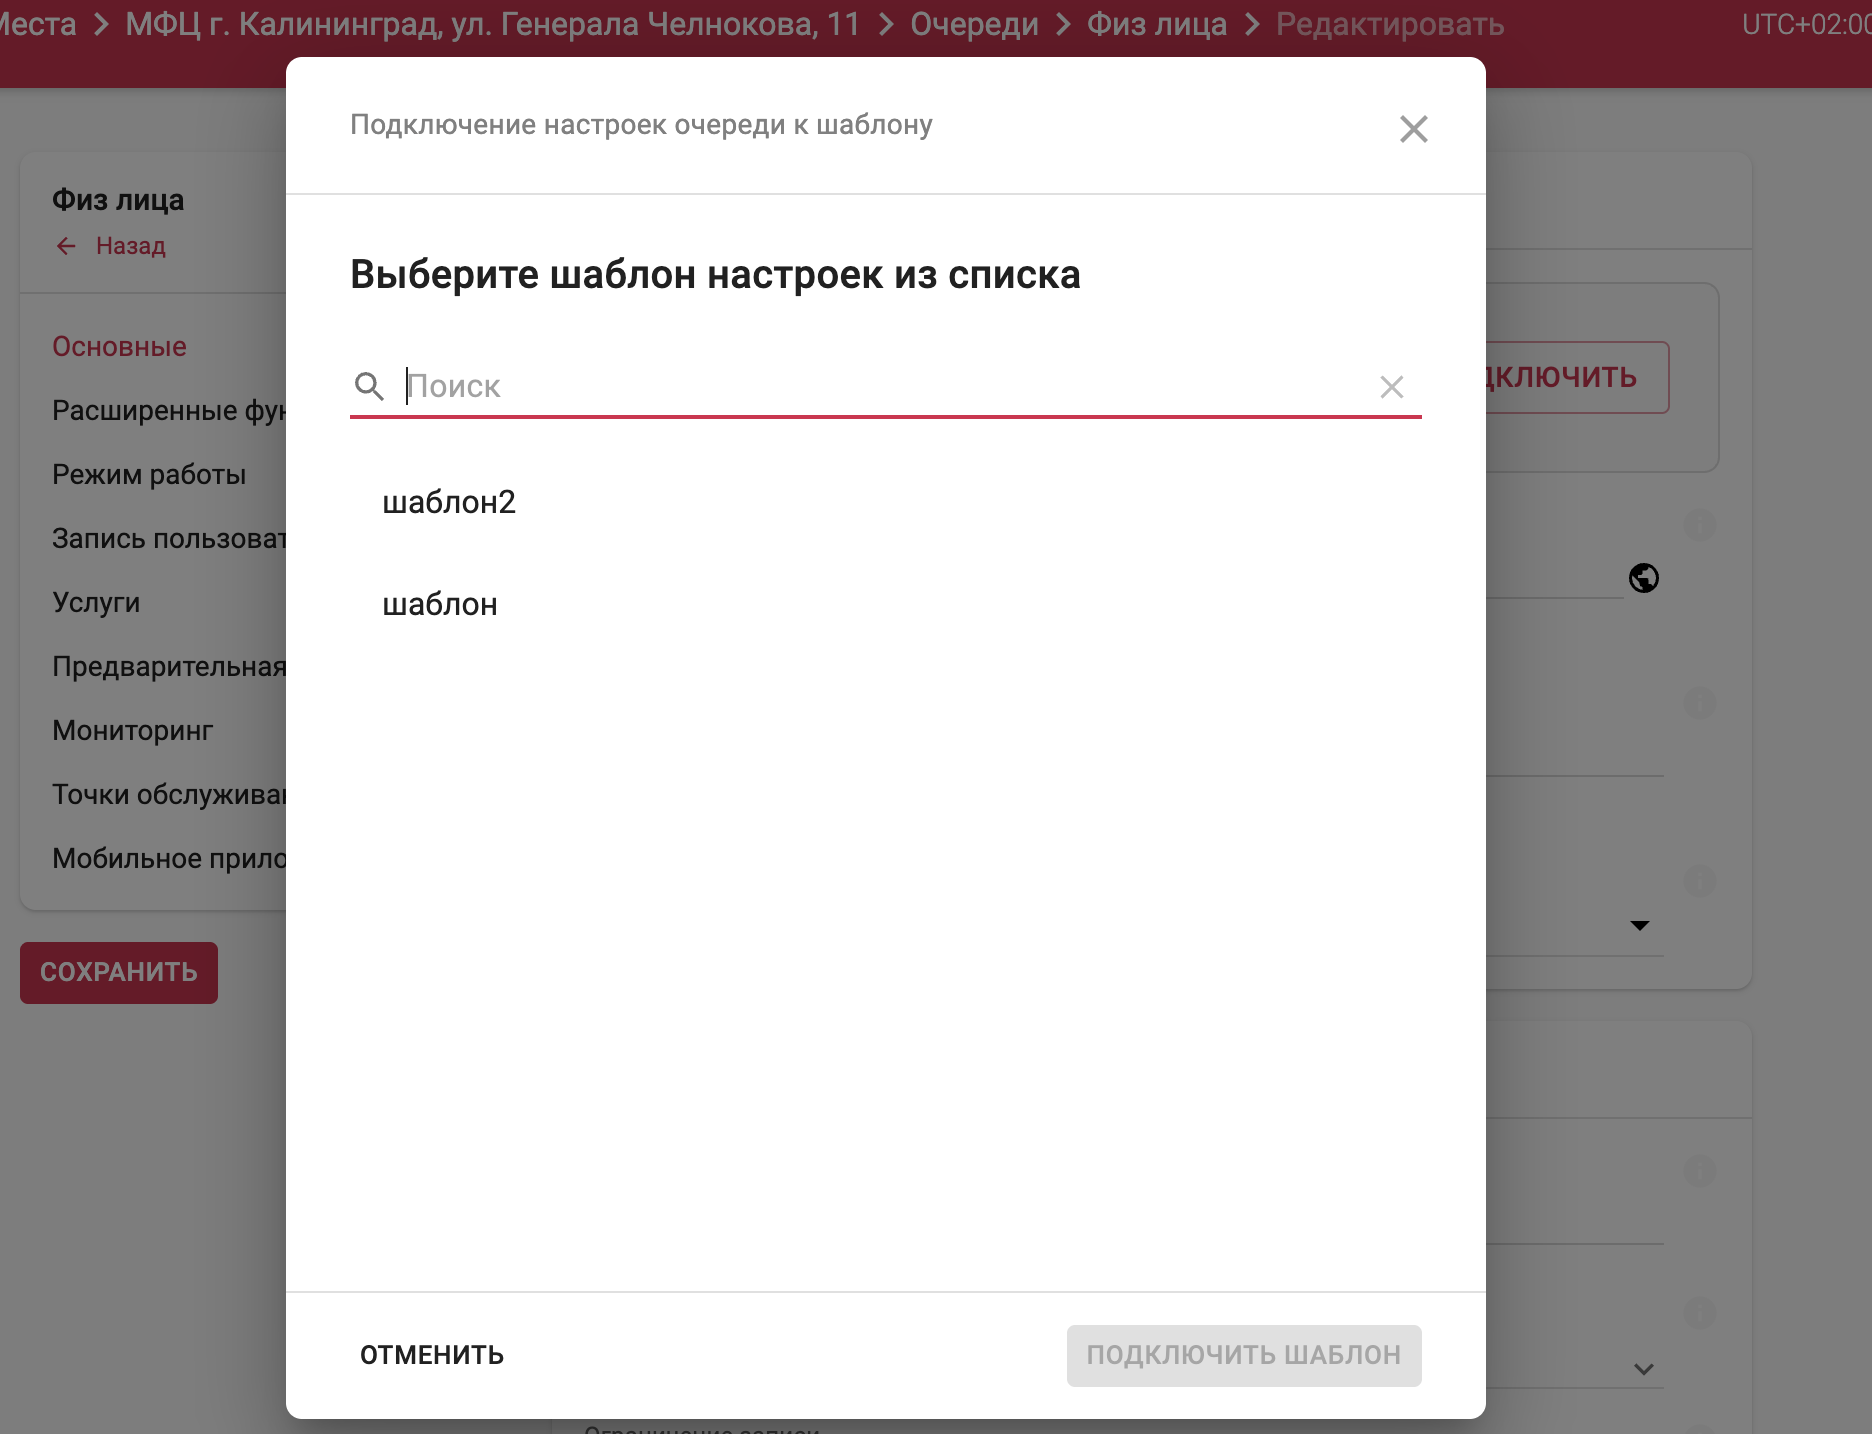The width and height of the screenshot is (1872, 1434).
Task: Close the template connection dialog
Action: (1413, 129)
